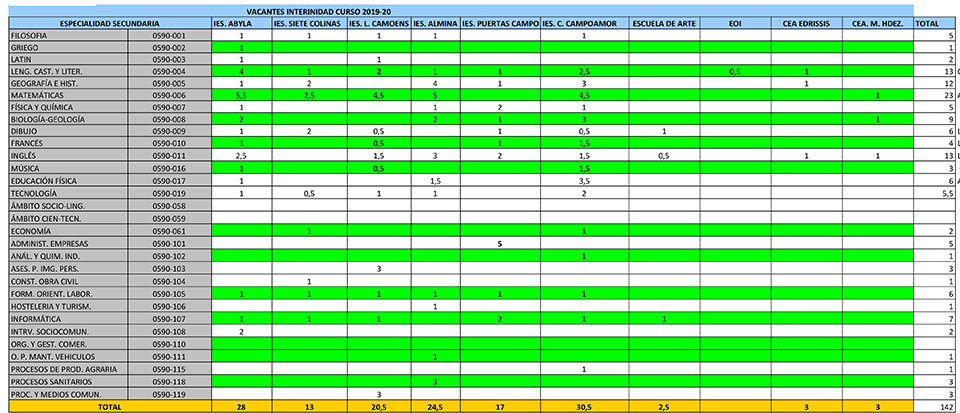Viewport: 960px width, 413px height.
Task: Click the code cell '0590-011'
Action: coord(170,156)
